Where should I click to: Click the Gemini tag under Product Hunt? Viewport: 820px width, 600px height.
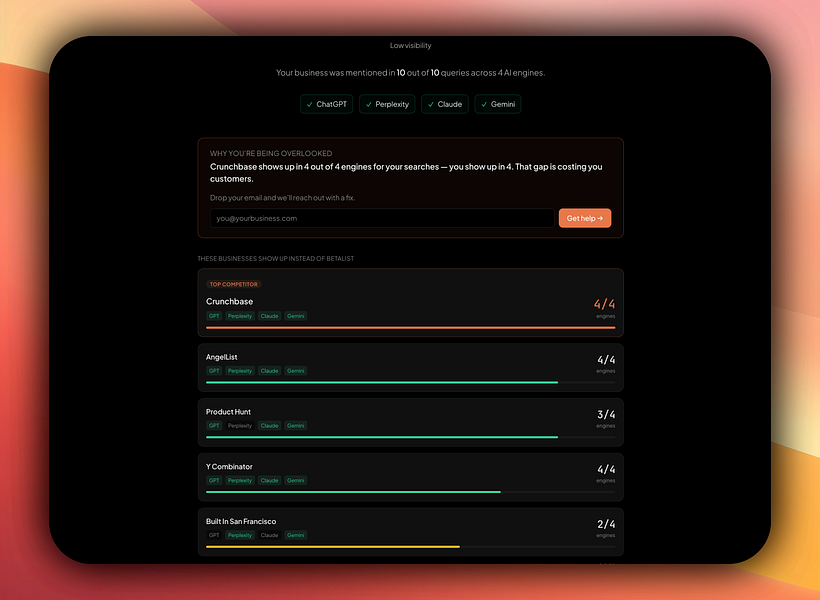[x=295, y=426]
